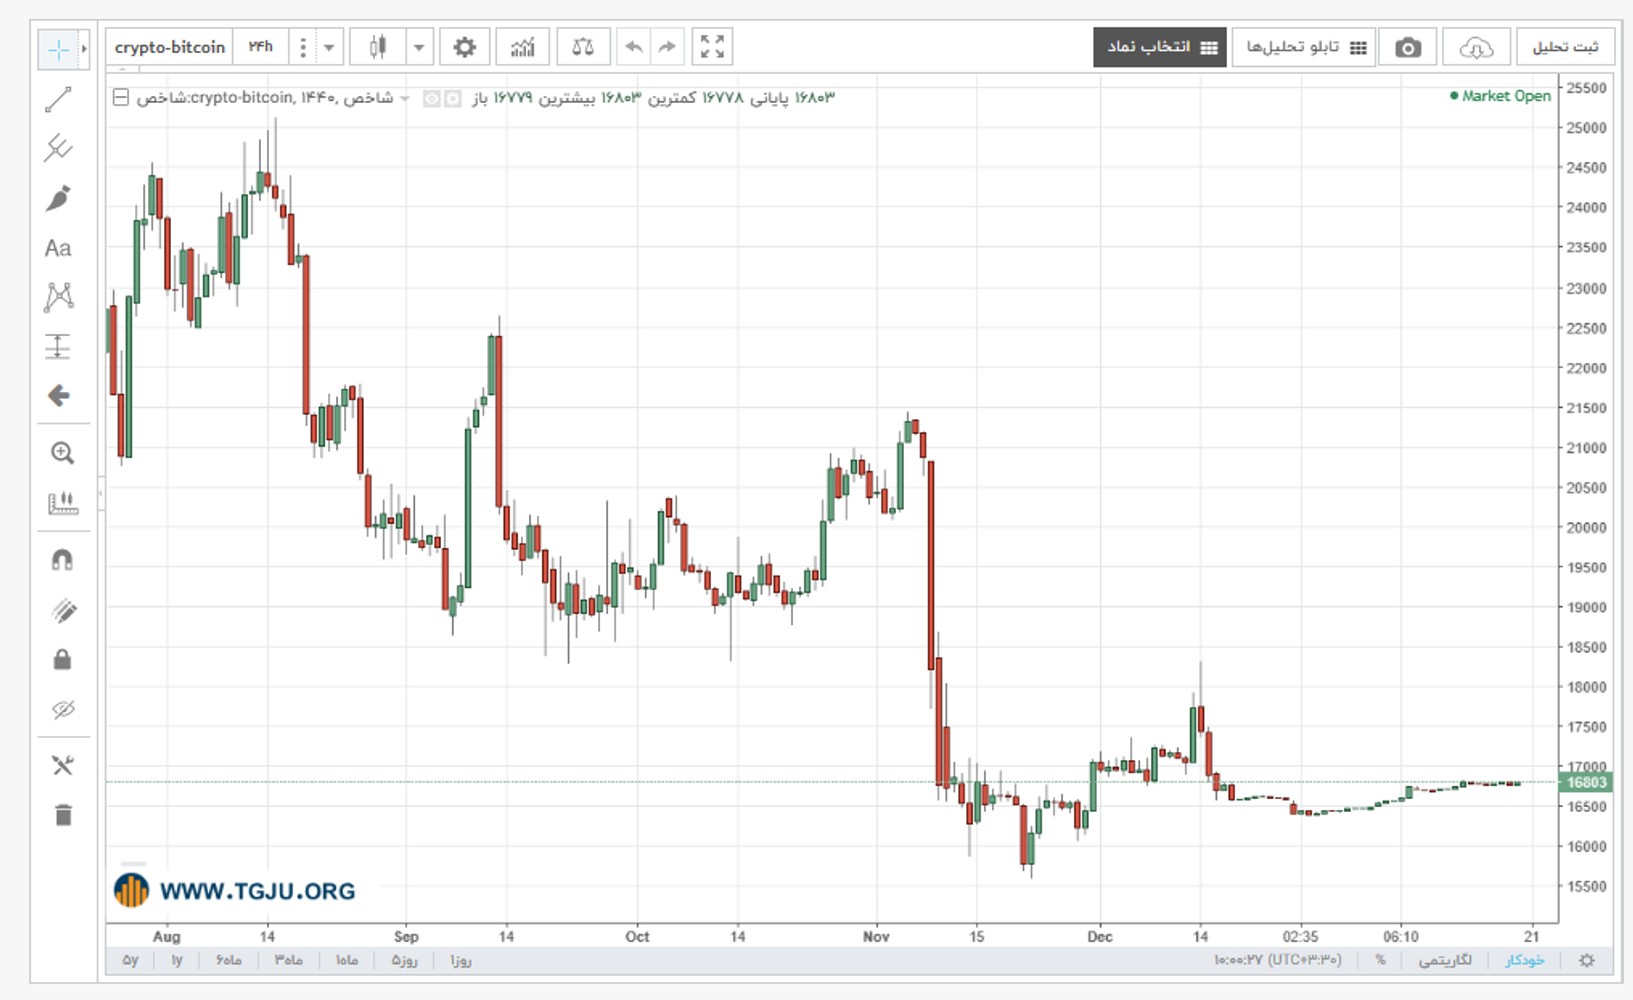Viewport: 1633px width, 1000px height.
Task: Click the candlestick chart style icon
Action: point(377,47)
